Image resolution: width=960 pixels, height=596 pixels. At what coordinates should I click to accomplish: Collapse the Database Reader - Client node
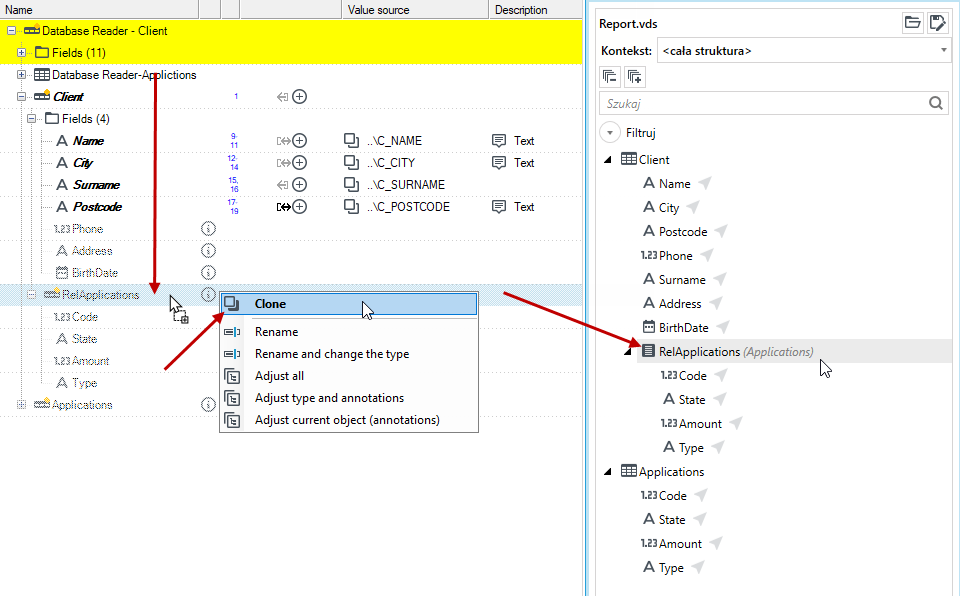pos(12,31)
